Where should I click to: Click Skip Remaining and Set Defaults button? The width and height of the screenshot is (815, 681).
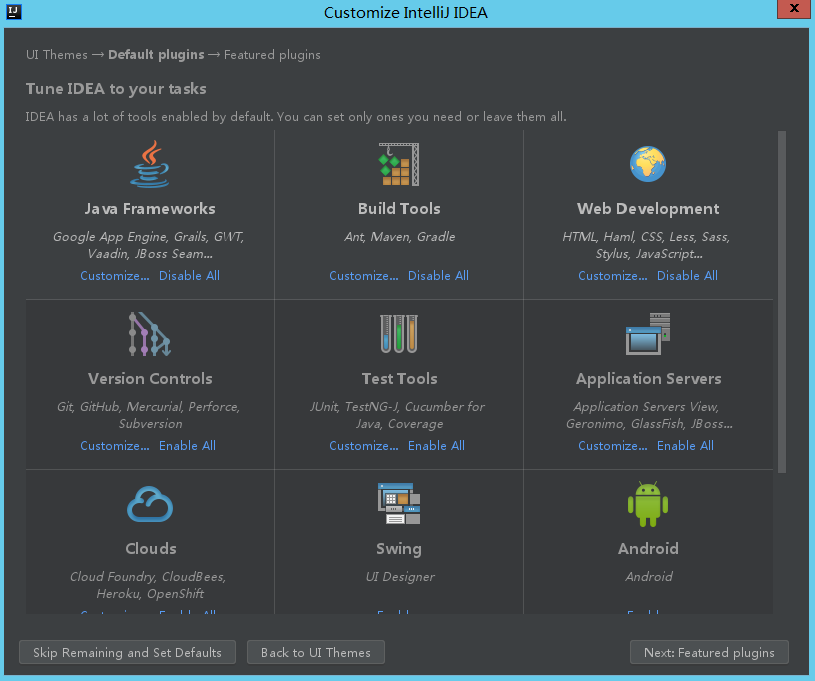[x=127, y=652]
